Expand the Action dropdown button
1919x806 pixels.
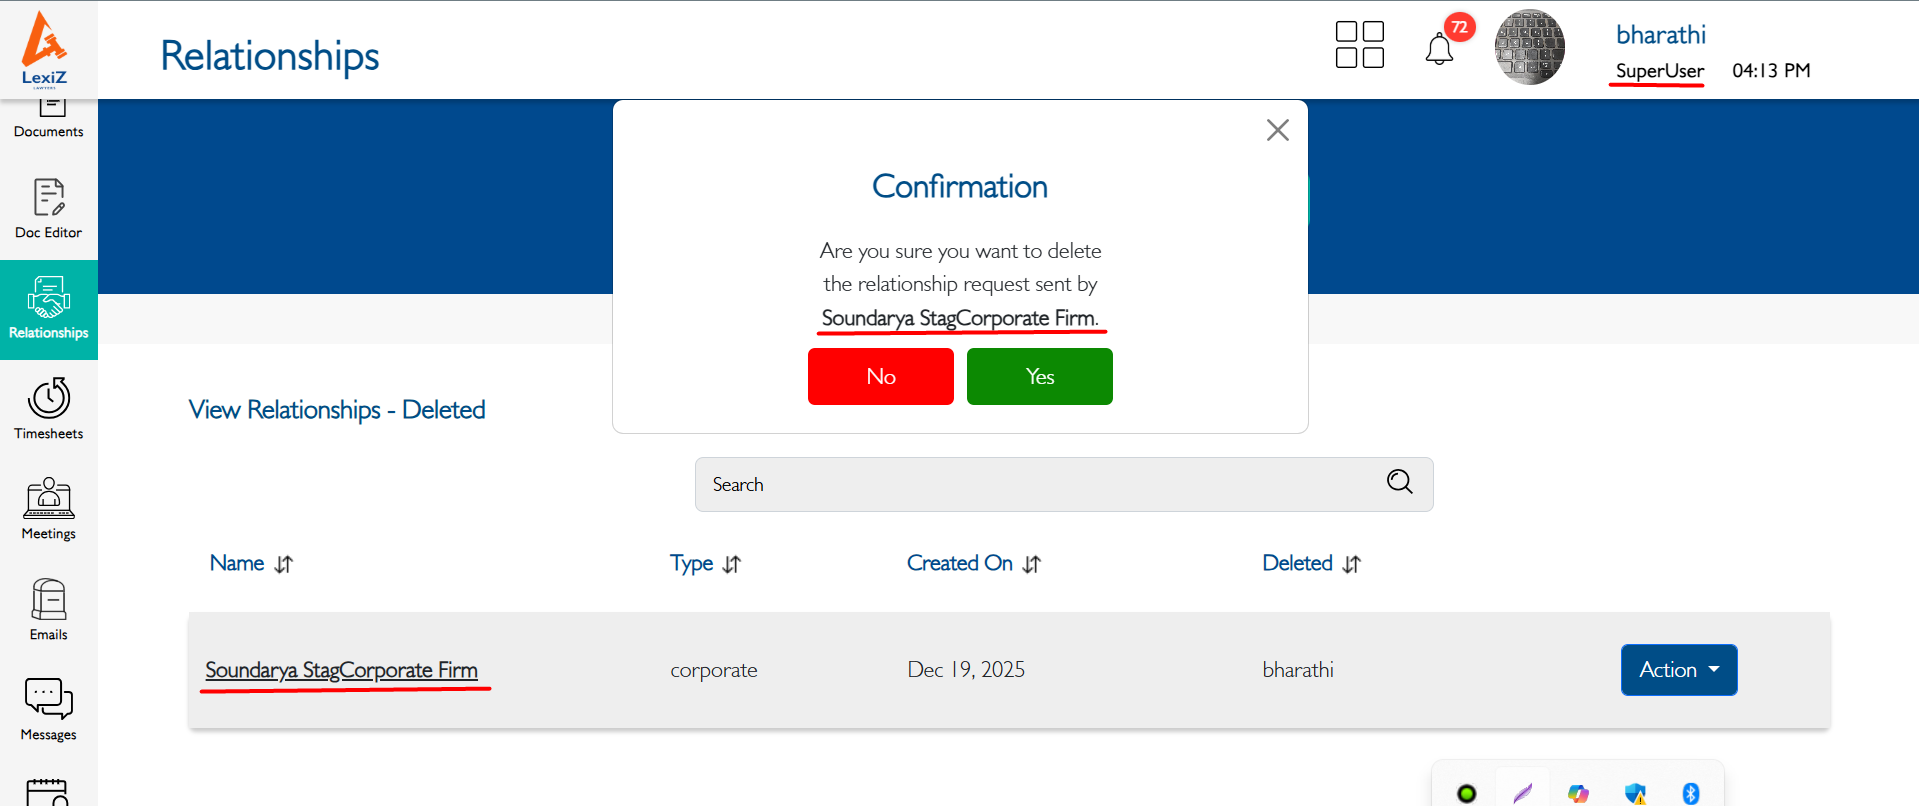click(1678, 670)
